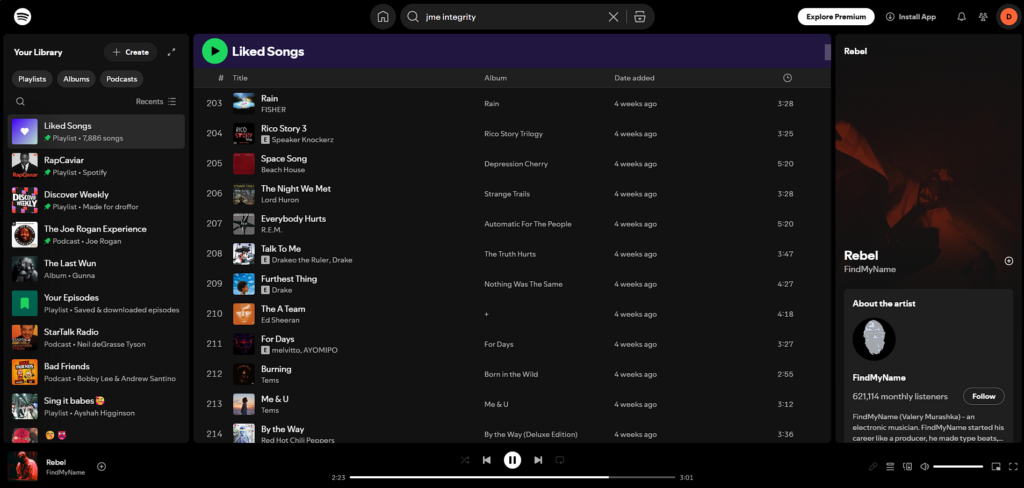Filter library by Podcasts
Screen dimensions: 1024x488
tap(121, 79)
